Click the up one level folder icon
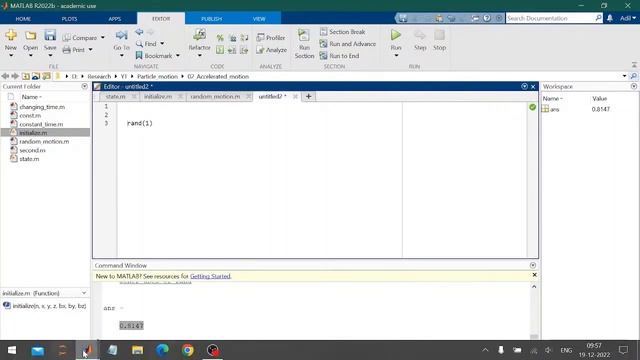Image resolution: width=640 pixels, height=360 pixels. click(26, 76)
